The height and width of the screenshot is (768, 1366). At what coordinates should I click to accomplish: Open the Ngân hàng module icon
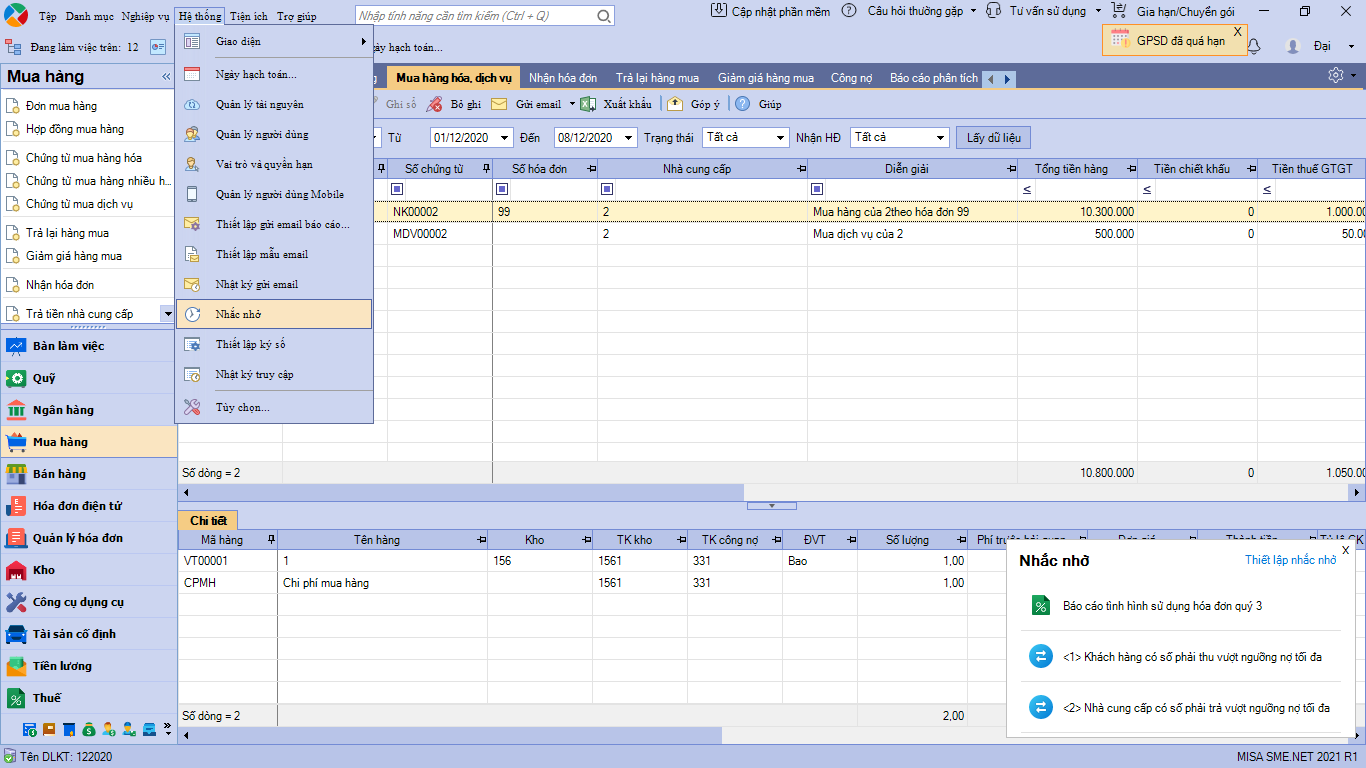[x=16, y=410]
